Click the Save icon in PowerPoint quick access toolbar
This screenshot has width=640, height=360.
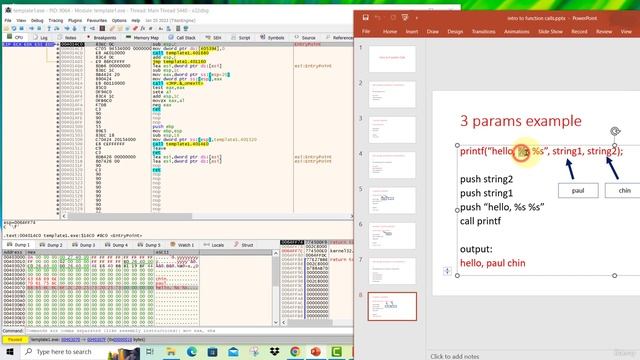pyautogui.click(x=365, y=18)
